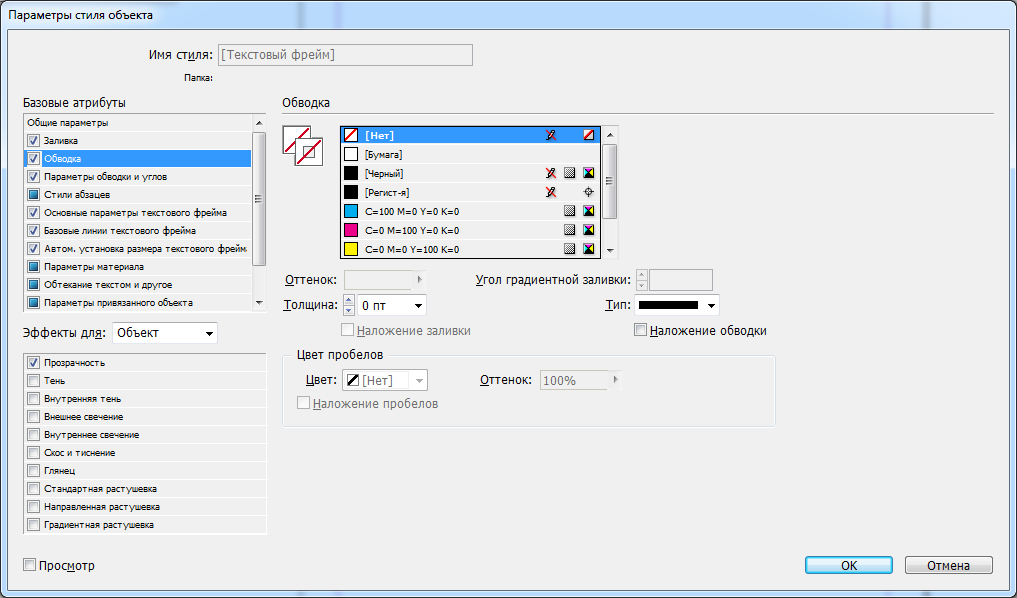Enable Внешнее свечение effect checkbox
The image size is (1017, 598).
[34, 416]
